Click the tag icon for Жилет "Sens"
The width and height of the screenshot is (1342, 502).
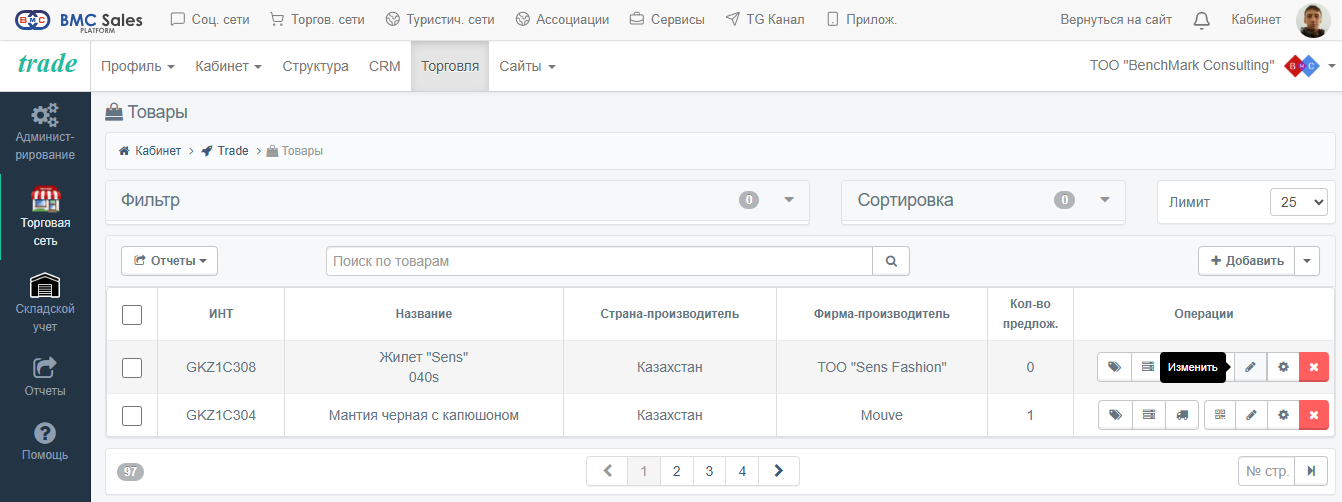(x=1114, y=367)
